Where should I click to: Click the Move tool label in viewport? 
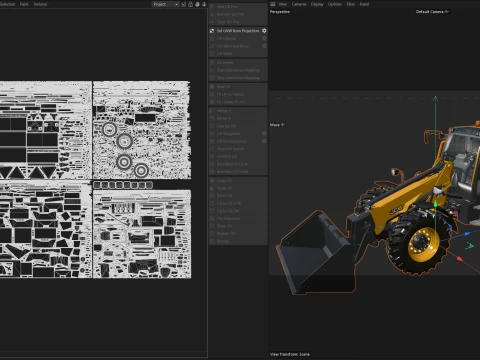[277, 125]
